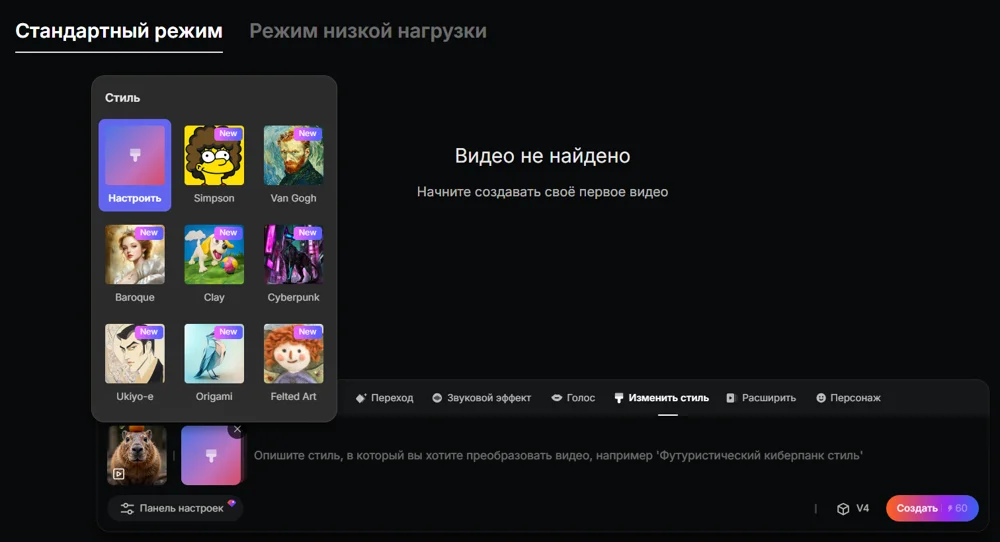Click the style description text field
The height and width of the screenshot is (542, 1000).
tap(558, 456)
